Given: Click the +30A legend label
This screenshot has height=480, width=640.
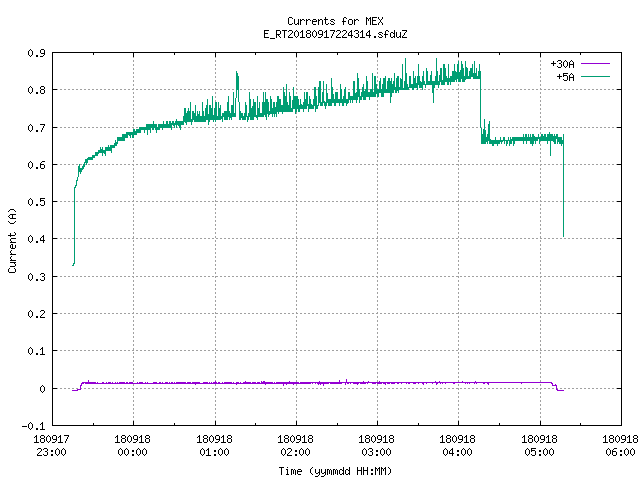Looking at the screenshot, I should coord(562,64).
